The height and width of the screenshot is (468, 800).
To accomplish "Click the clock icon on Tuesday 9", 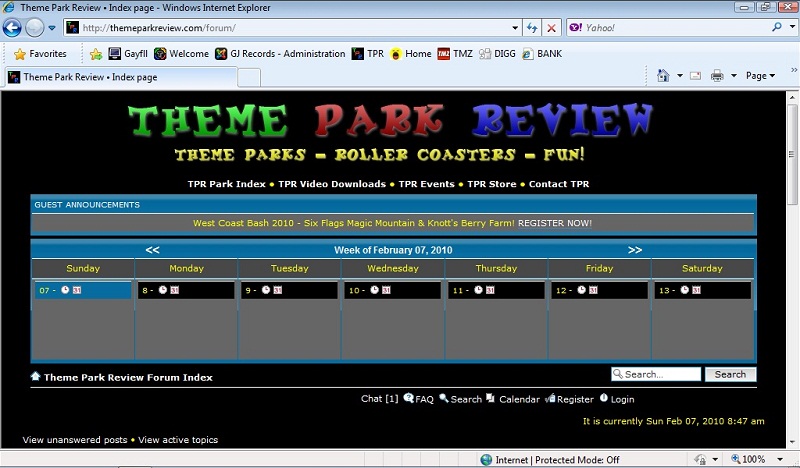I will tap(266, 290).
